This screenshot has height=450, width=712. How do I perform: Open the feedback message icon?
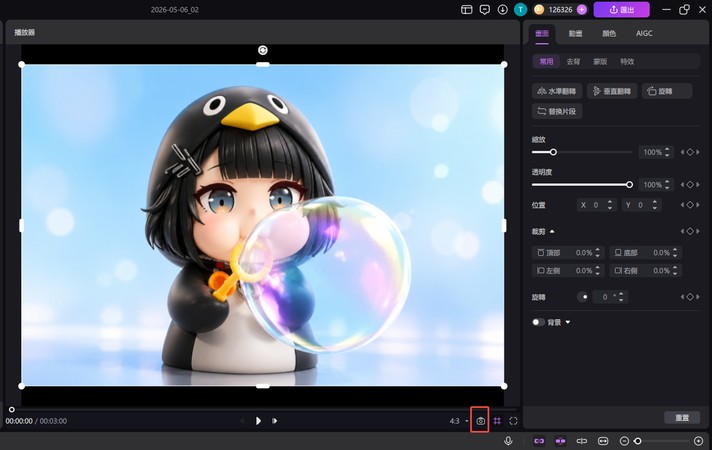(485, 10)
